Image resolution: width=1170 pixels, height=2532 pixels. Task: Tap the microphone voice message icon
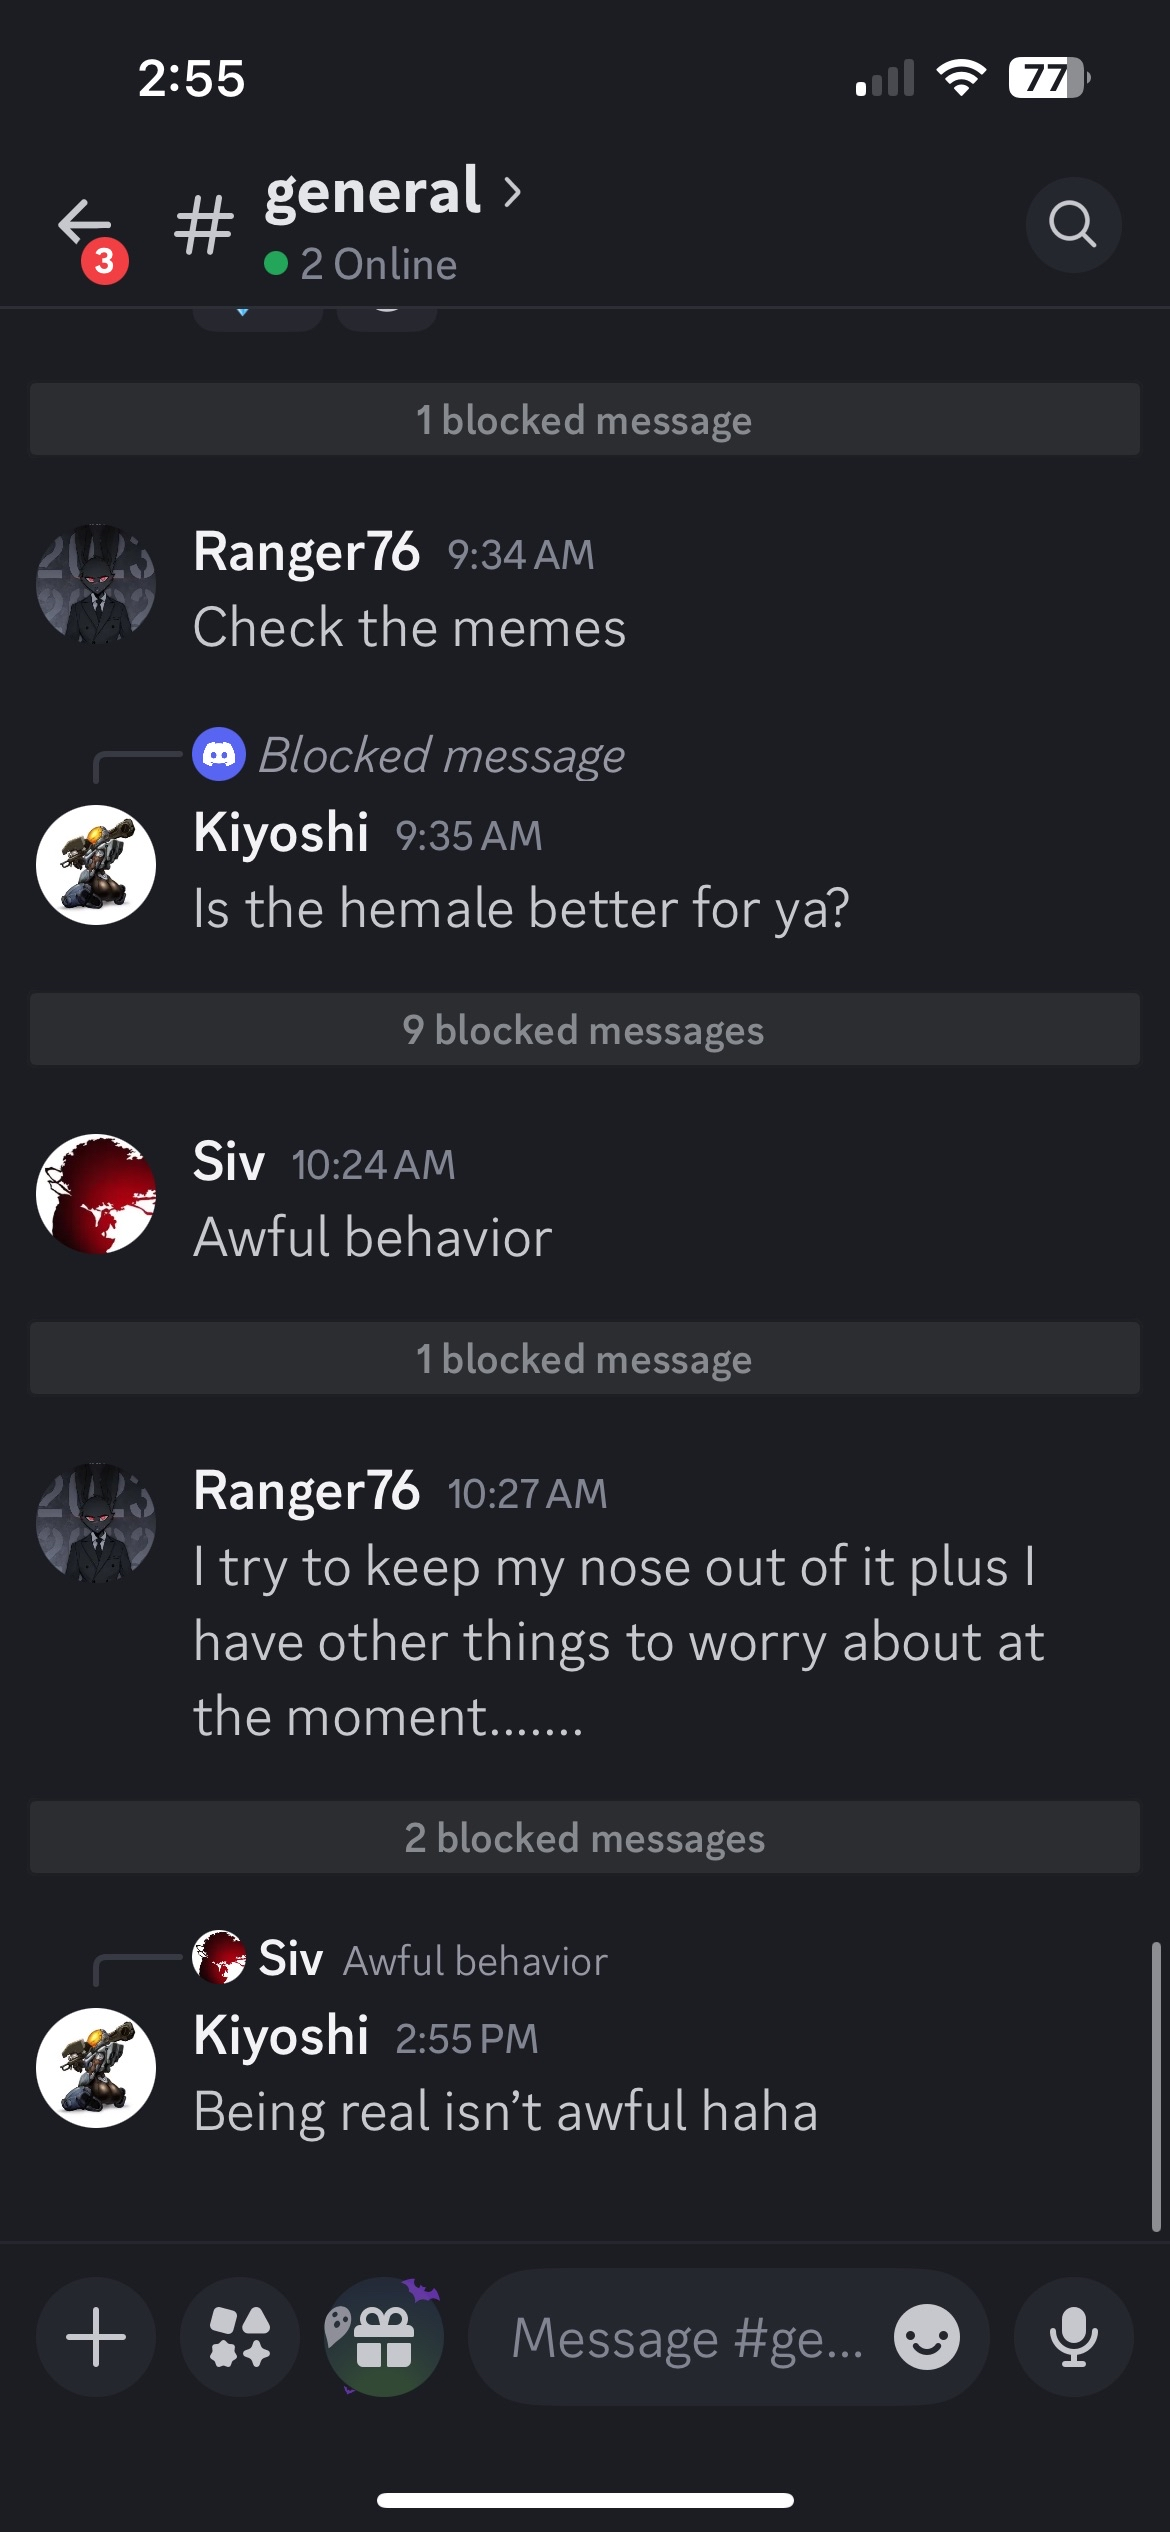(1073, 2337)
